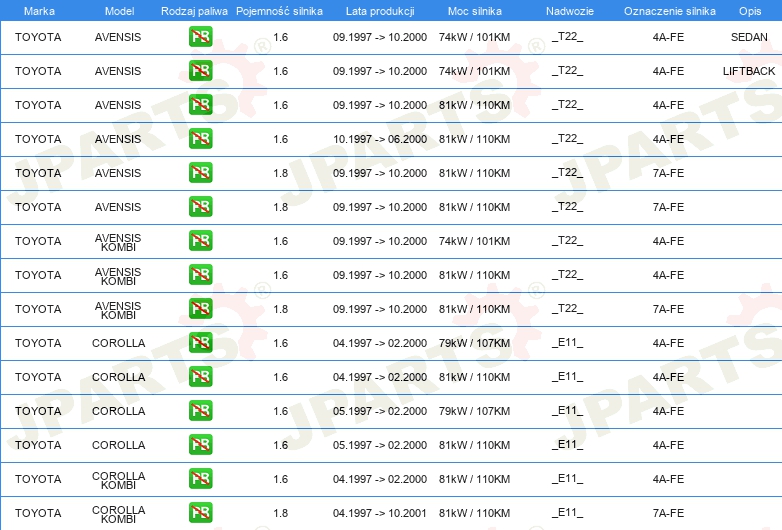Click the Moc silnika column header

474,10
